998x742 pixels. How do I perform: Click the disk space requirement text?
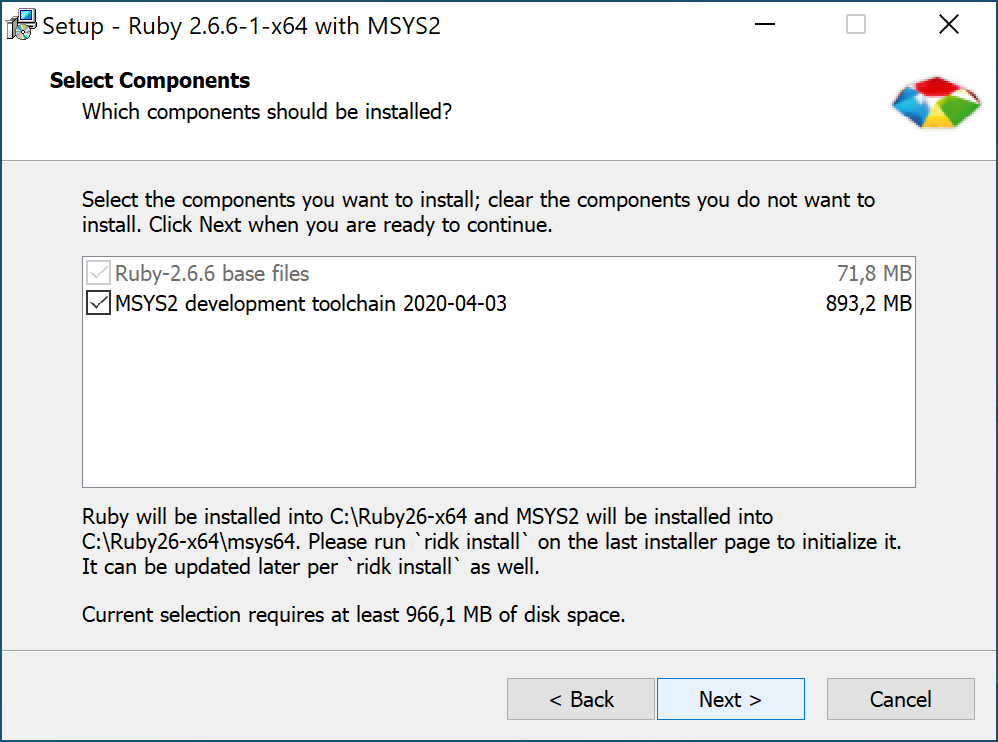click(352, 614)
